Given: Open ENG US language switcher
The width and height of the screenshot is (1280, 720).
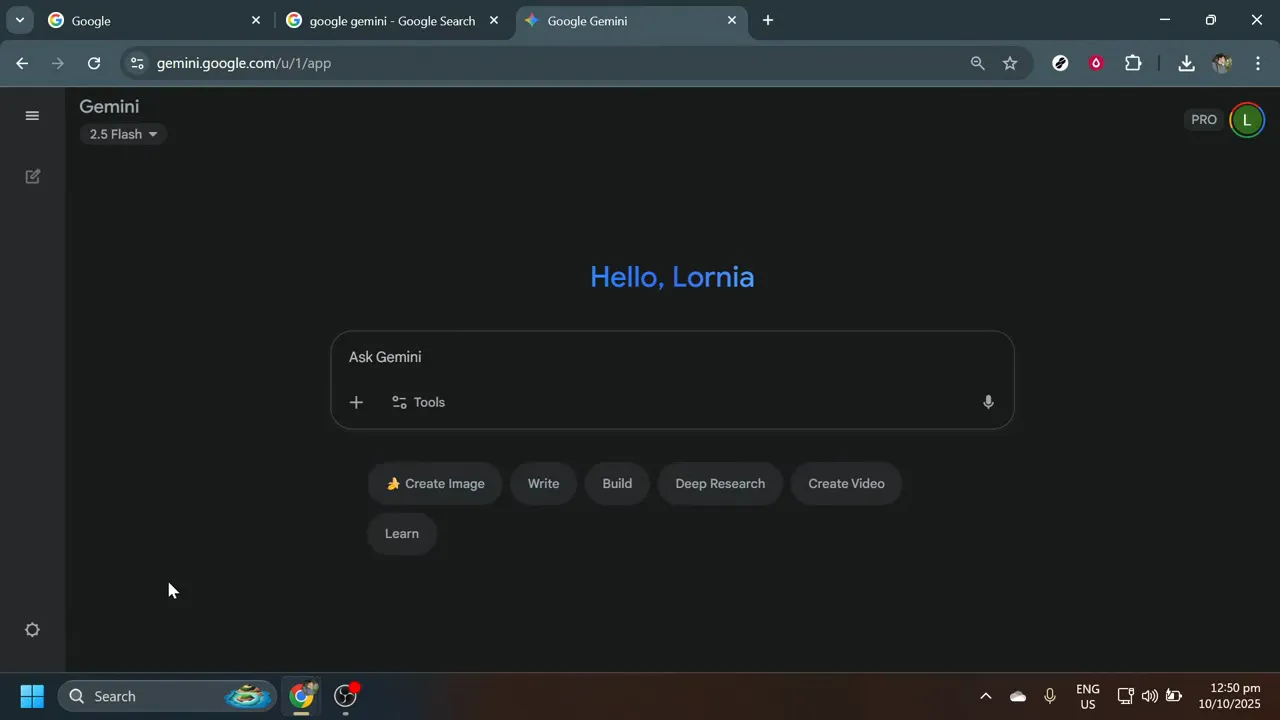Looking at the screenshot, I should [x=1088, y=696].
